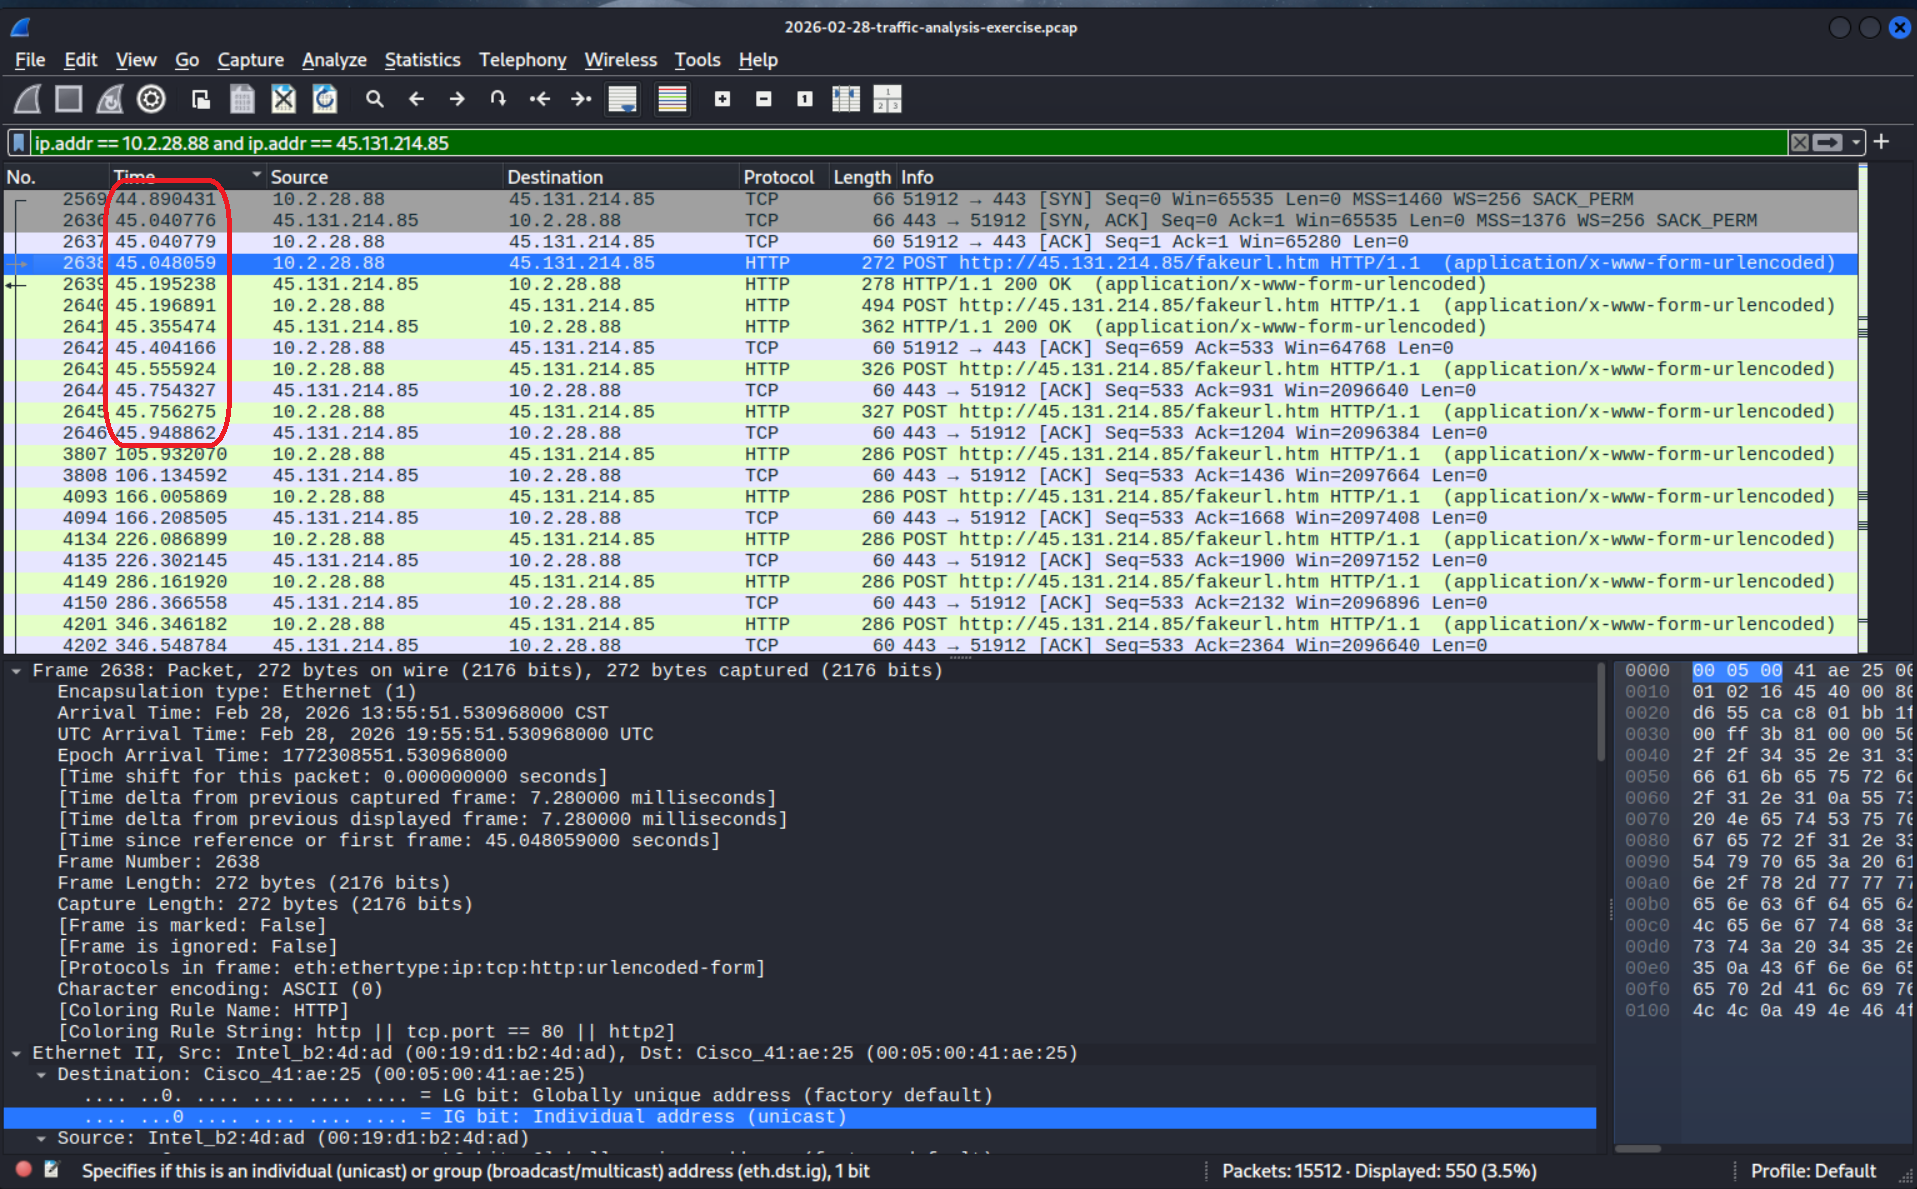Stop the running capture
The image size is (1917, 1189).
69,99
